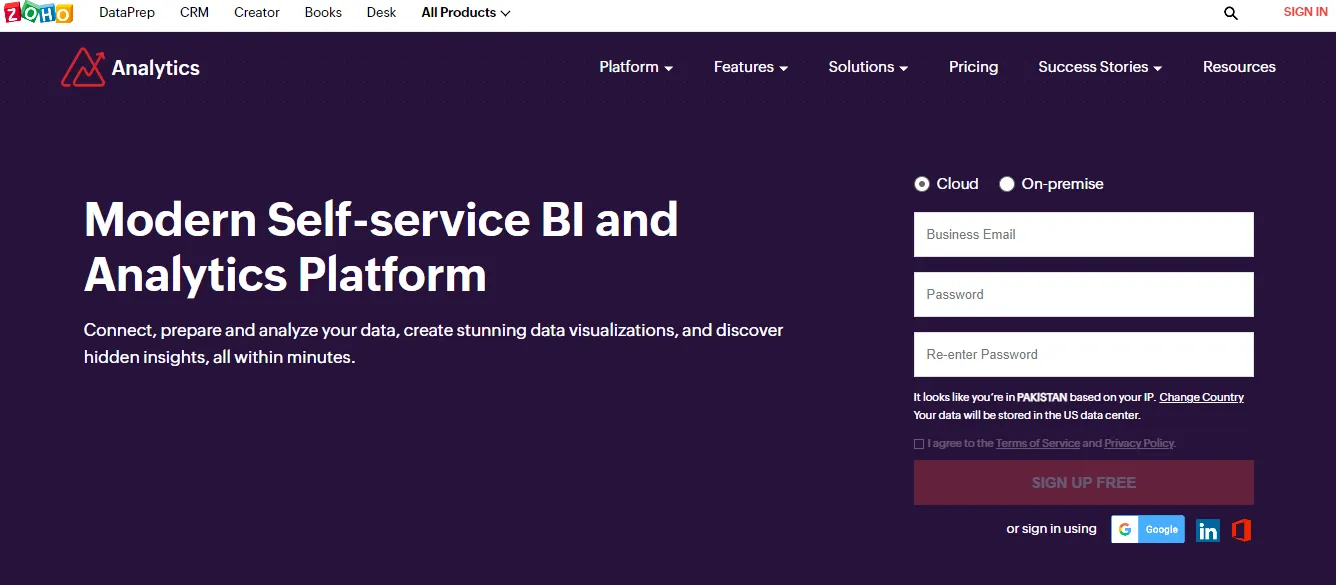This screenshot has height=585, width=1336.
Task: Sign in with LinkedIn icon
Action: 1208,530
